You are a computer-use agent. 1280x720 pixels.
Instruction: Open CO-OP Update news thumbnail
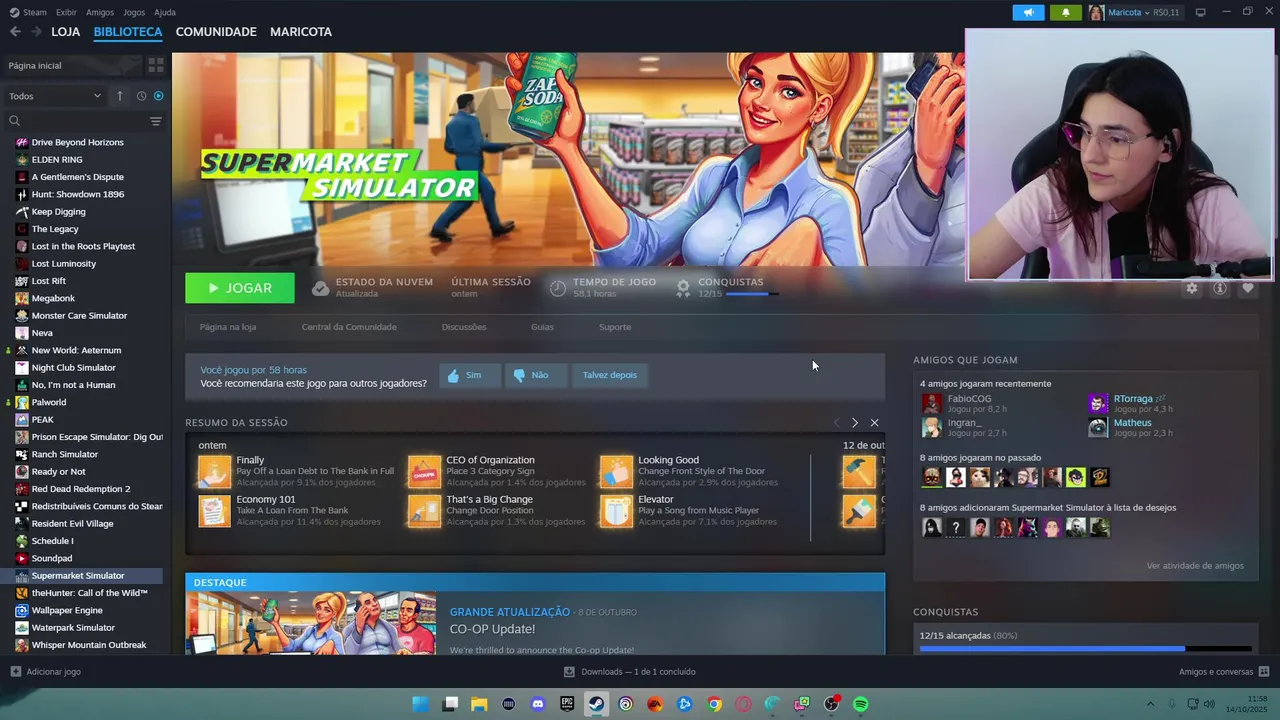click(x=311, y=624)
